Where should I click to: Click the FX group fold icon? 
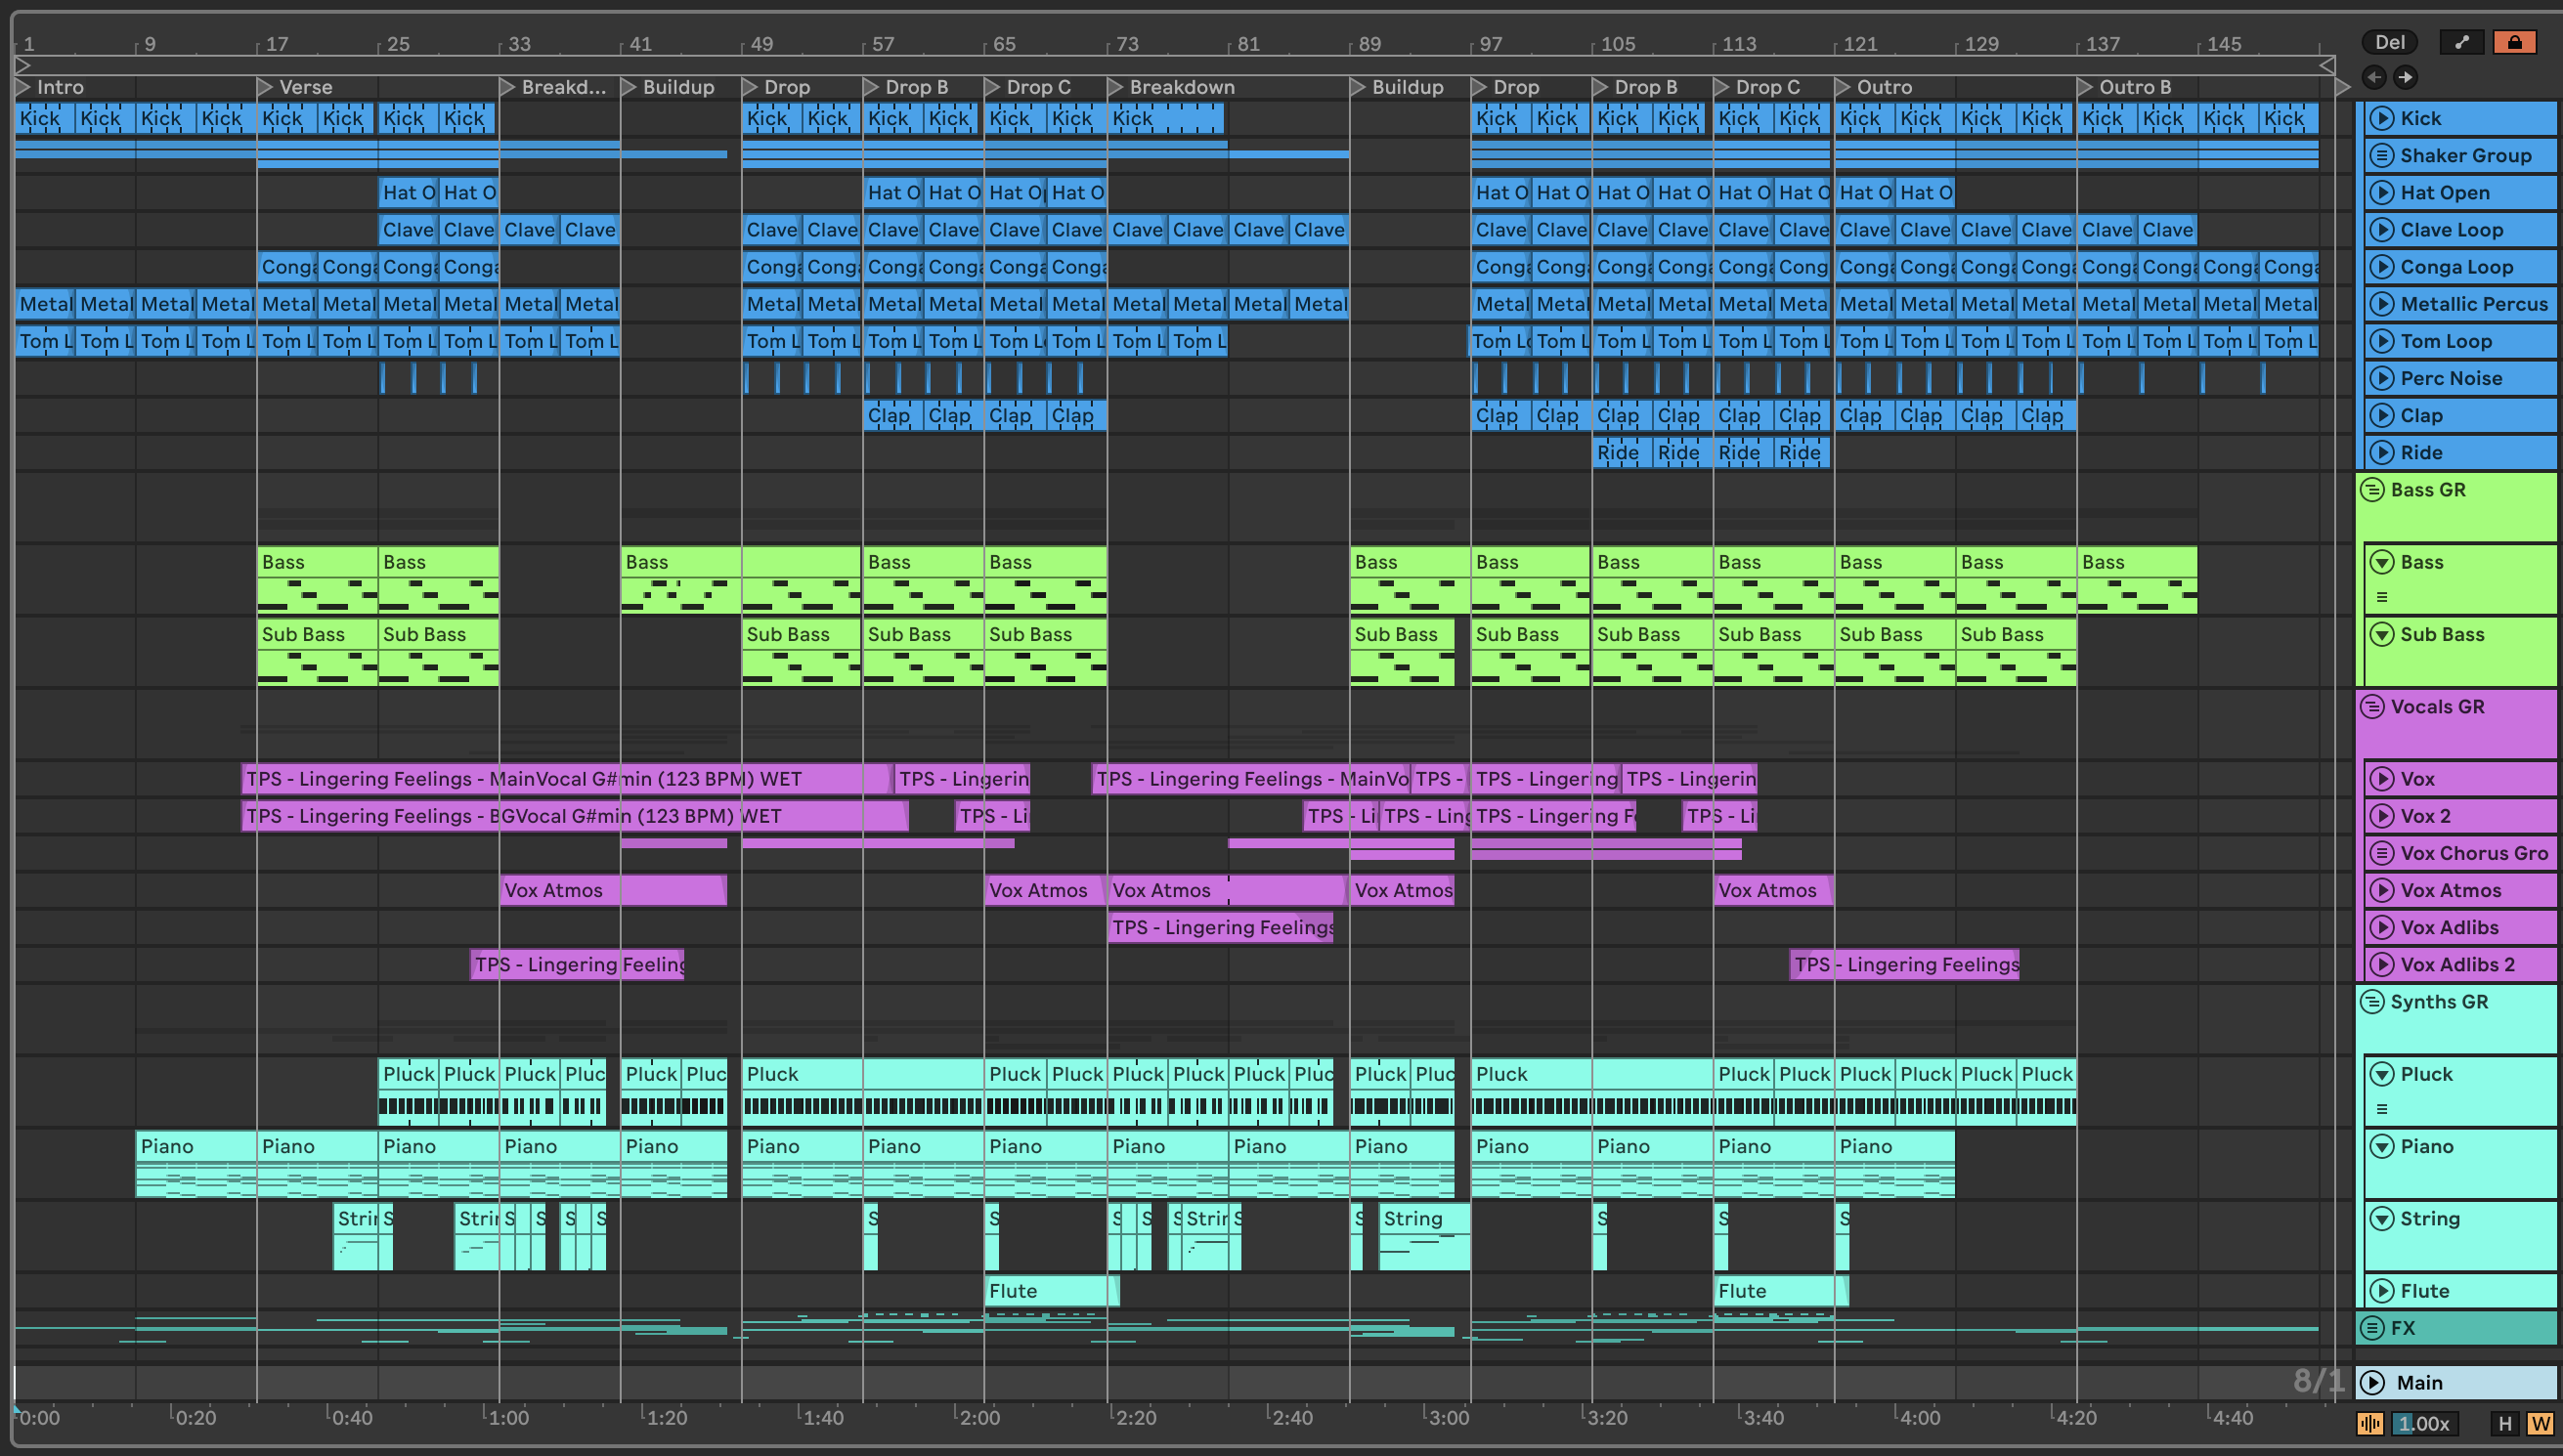coord(2373,1328)
